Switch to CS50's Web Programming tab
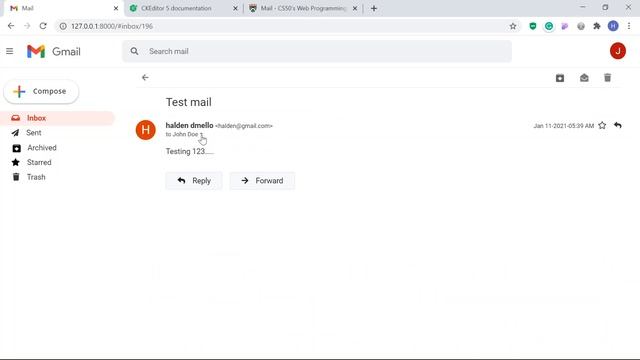This screenshot has width=640, height=360. coord(302,8)
